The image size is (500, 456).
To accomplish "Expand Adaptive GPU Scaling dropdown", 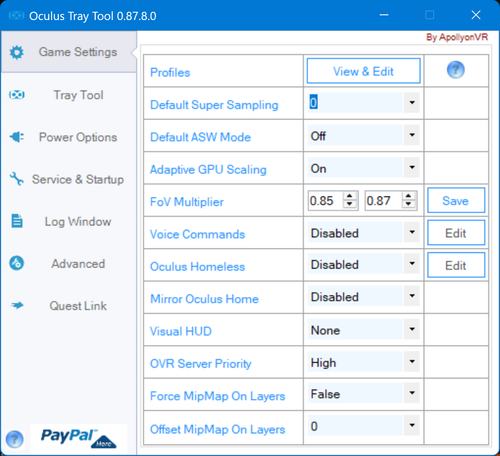I will click(412, 167).
